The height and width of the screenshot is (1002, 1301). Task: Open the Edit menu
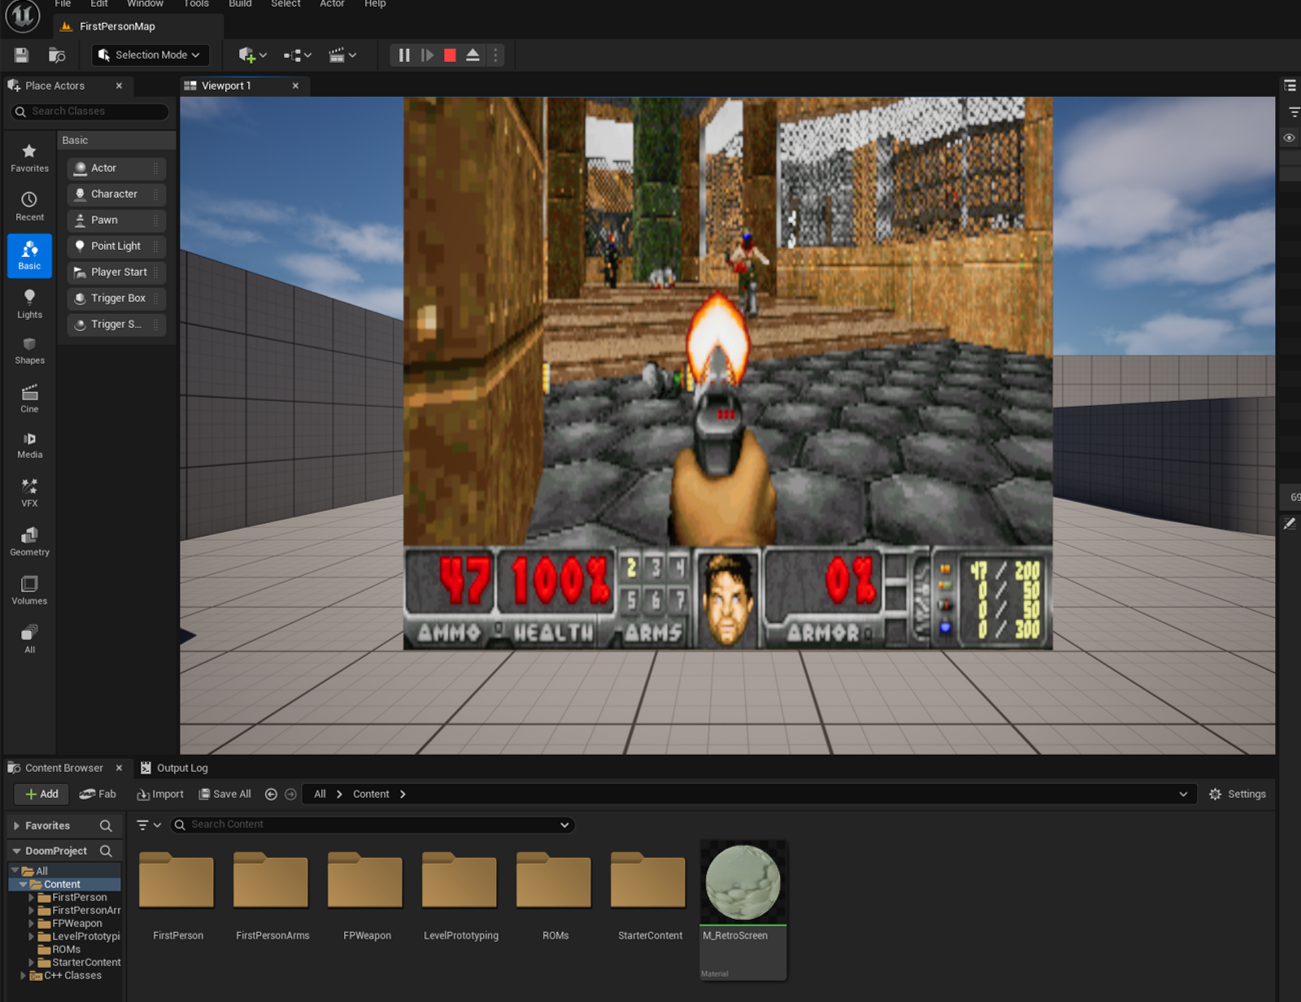pyautogui.click(x=99, y=4)
